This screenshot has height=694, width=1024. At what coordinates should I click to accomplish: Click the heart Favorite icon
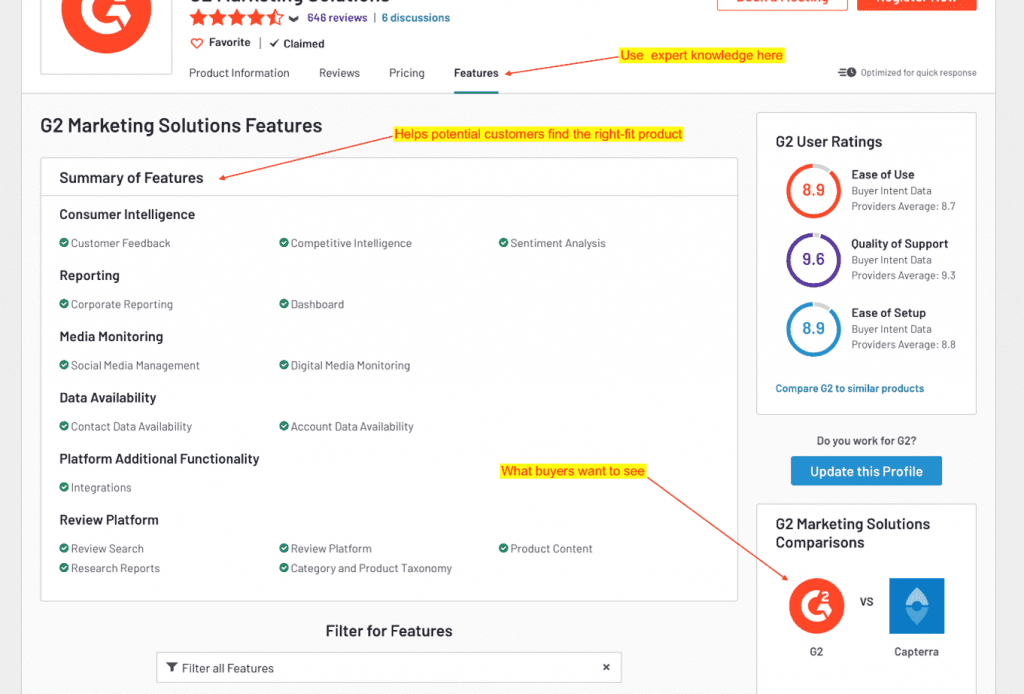pos(197,43)
